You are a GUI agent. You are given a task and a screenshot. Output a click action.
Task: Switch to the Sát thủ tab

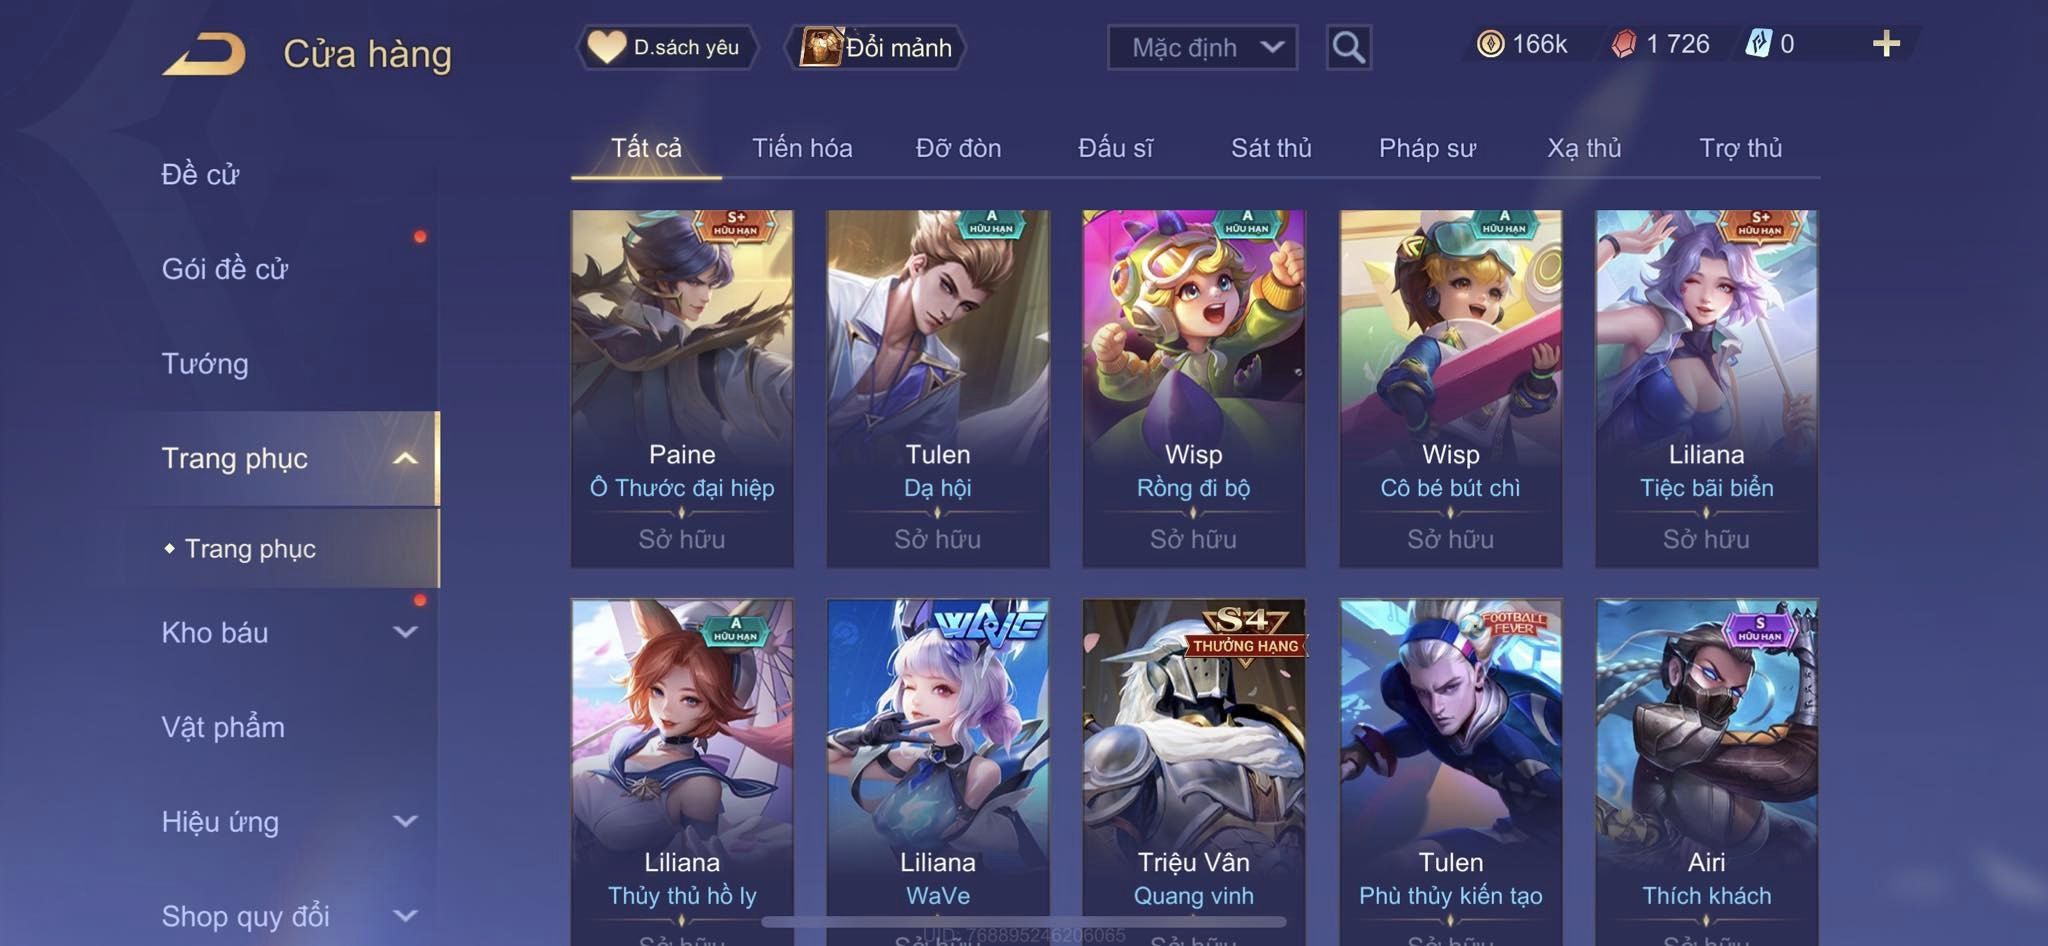tap(1271, 148)
